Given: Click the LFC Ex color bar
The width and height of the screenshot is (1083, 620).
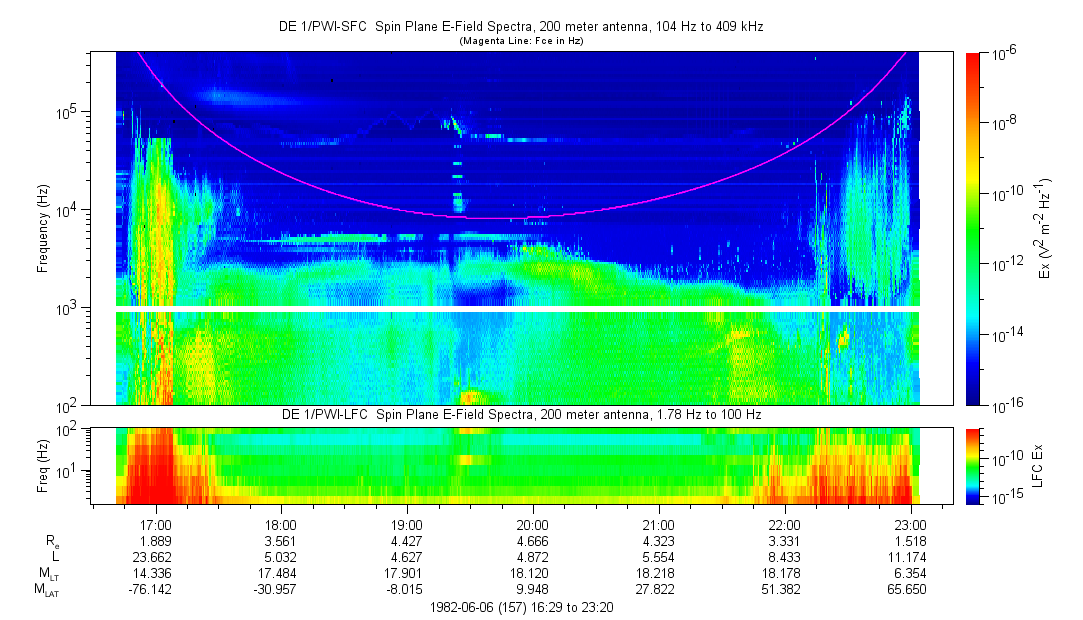Looking at the screenshot, I should point(973,465).
